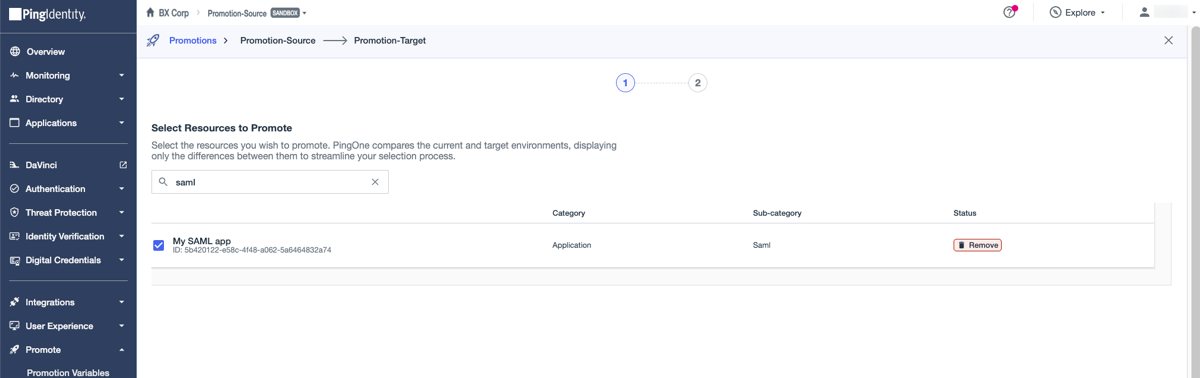Click the trash icon in Remove badge
The width and height of the screenshot is (1200, 378).
pyautogui.click(x=962, y=245)
